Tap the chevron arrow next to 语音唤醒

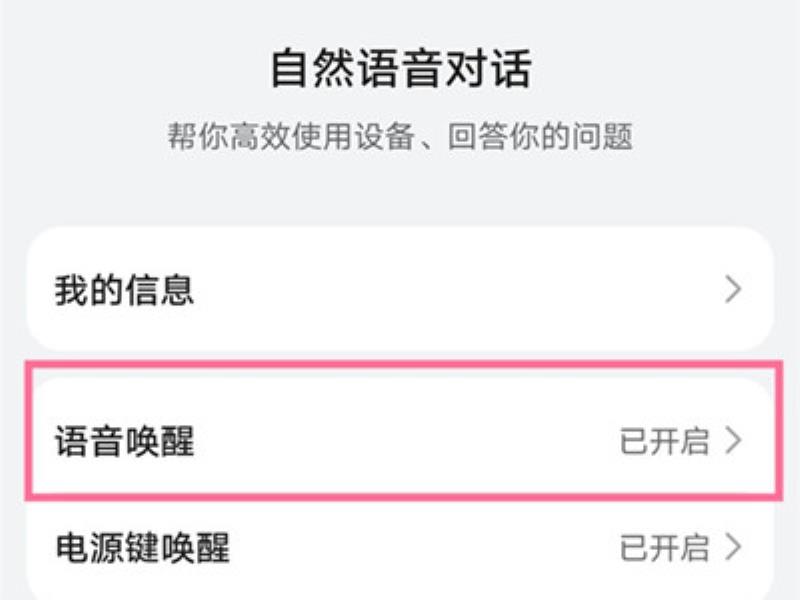pos(733,441)
